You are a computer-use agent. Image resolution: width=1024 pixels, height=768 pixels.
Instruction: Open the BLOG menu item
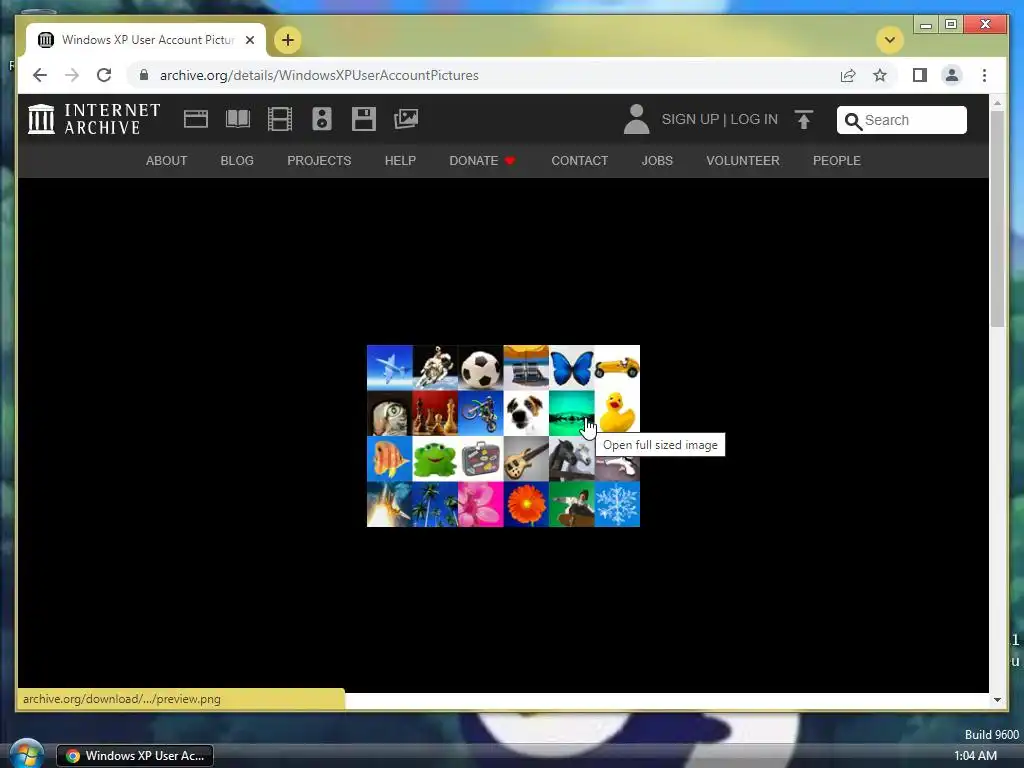pos(237,161)
